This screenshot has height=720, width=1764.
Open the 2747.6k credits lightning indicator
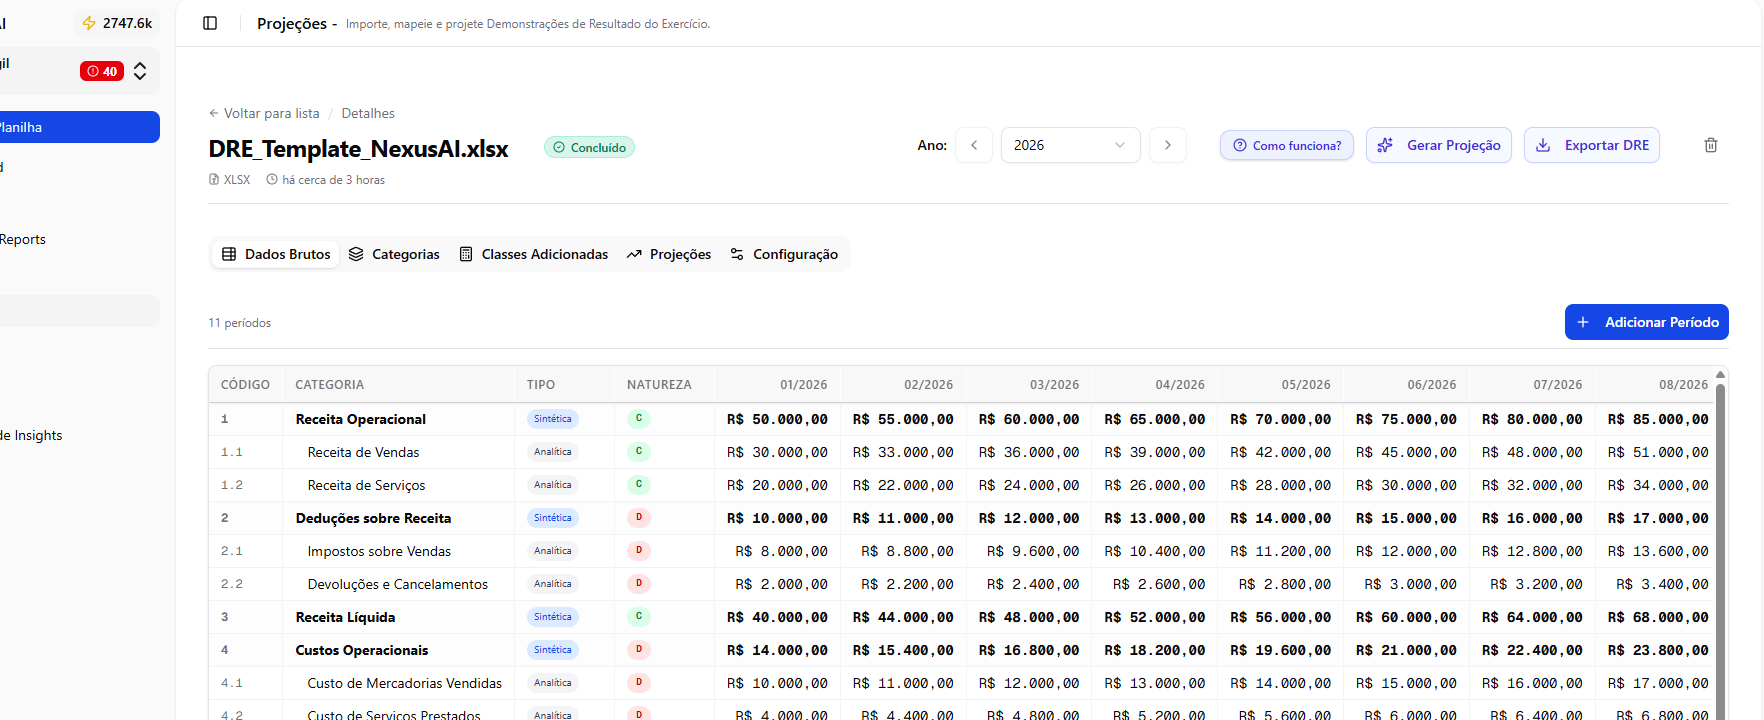118,23
